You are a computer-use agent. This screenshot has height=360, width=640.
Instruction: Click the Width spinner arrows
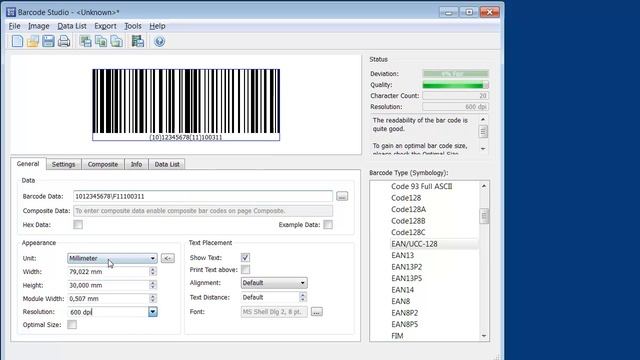(153, 271)
